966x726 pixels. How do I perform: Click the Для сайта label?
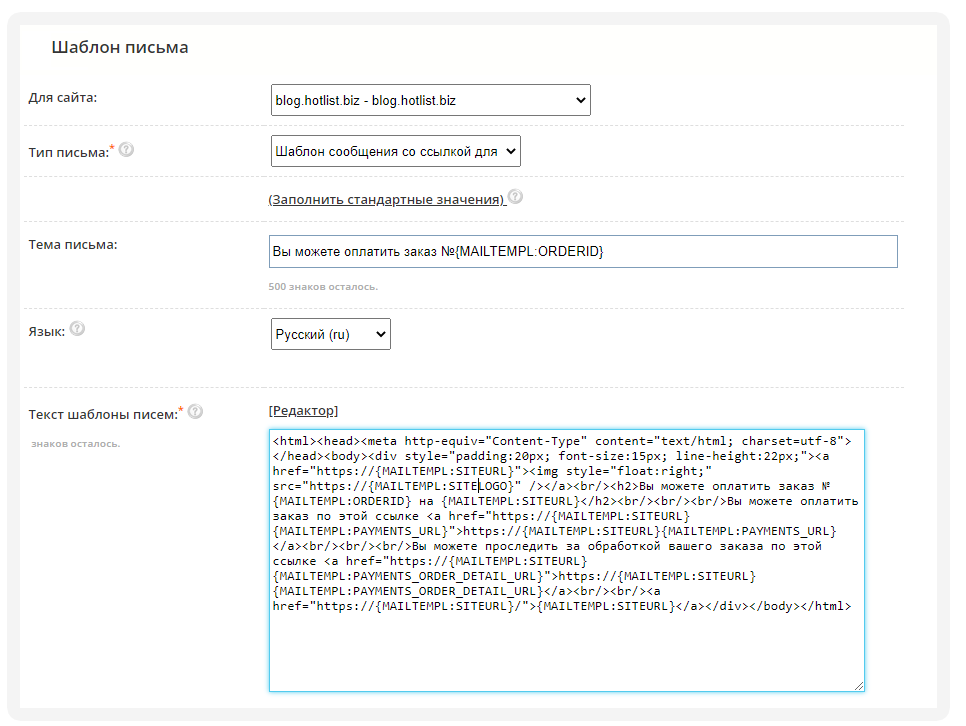(x=69, y=98)
